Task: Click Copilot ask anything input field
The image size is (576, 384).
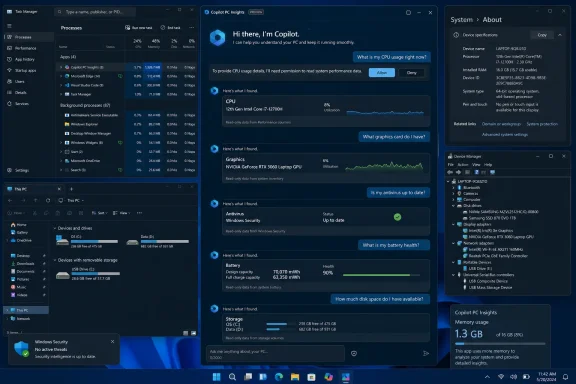Action: [x=275, y=354]
